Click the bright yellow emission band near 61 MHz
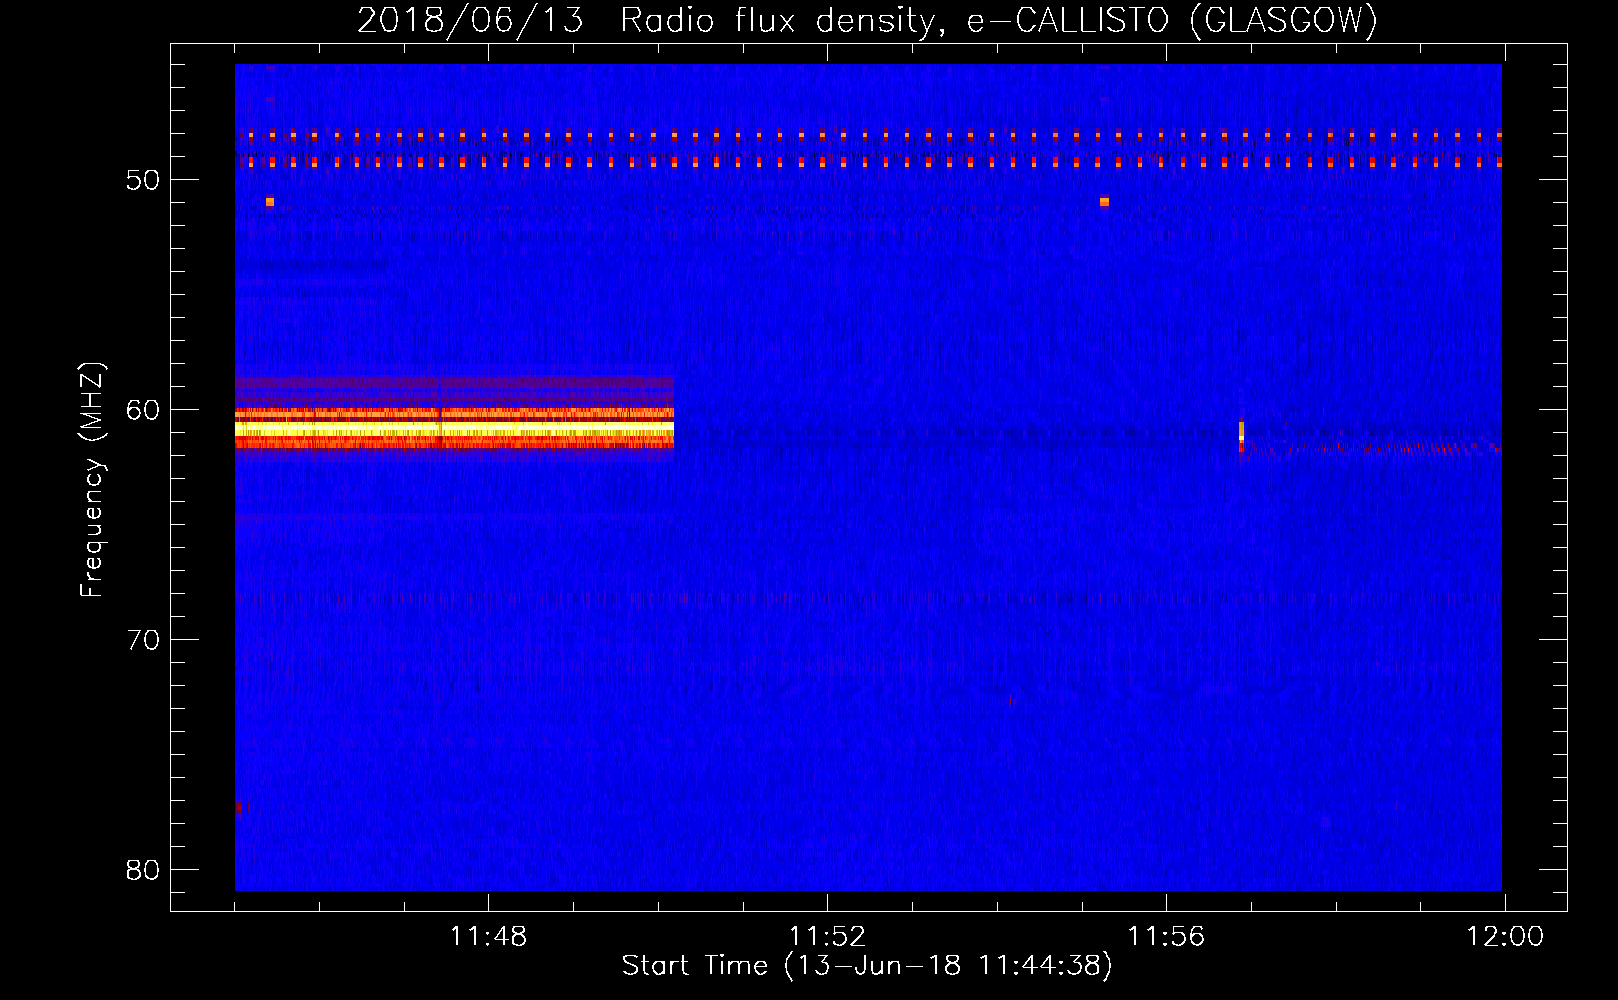1618x1000 pixels. (454, 430)
